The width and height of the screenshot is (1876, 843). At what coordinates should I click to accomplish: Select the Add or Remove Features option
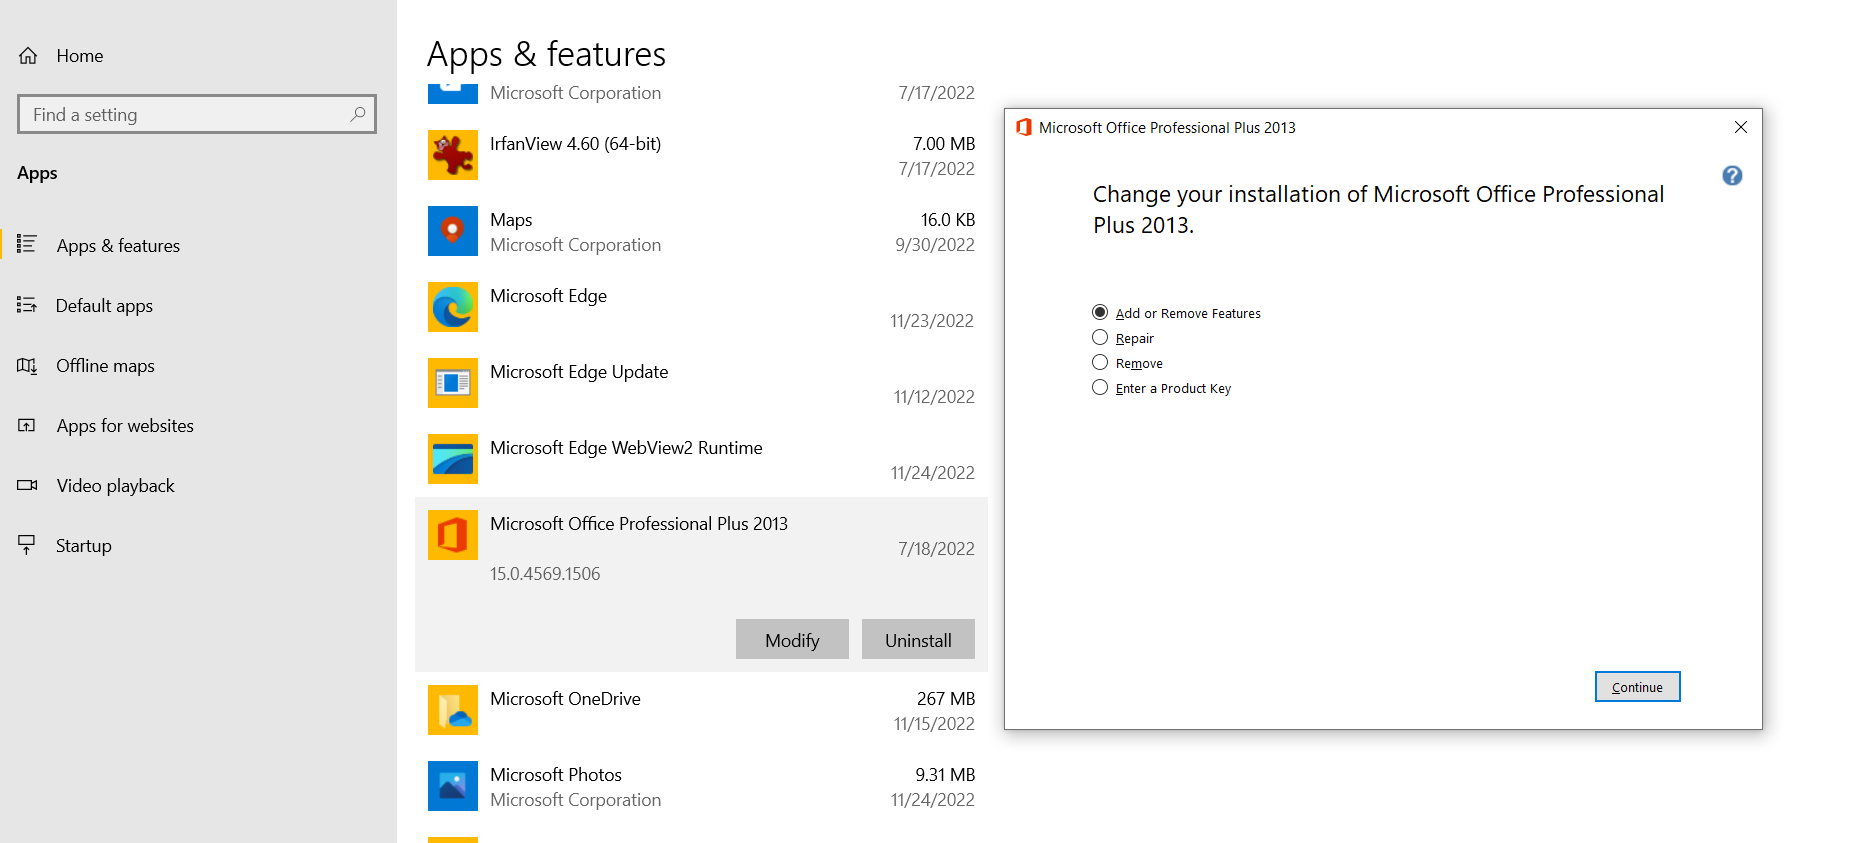coord(1176,313)
